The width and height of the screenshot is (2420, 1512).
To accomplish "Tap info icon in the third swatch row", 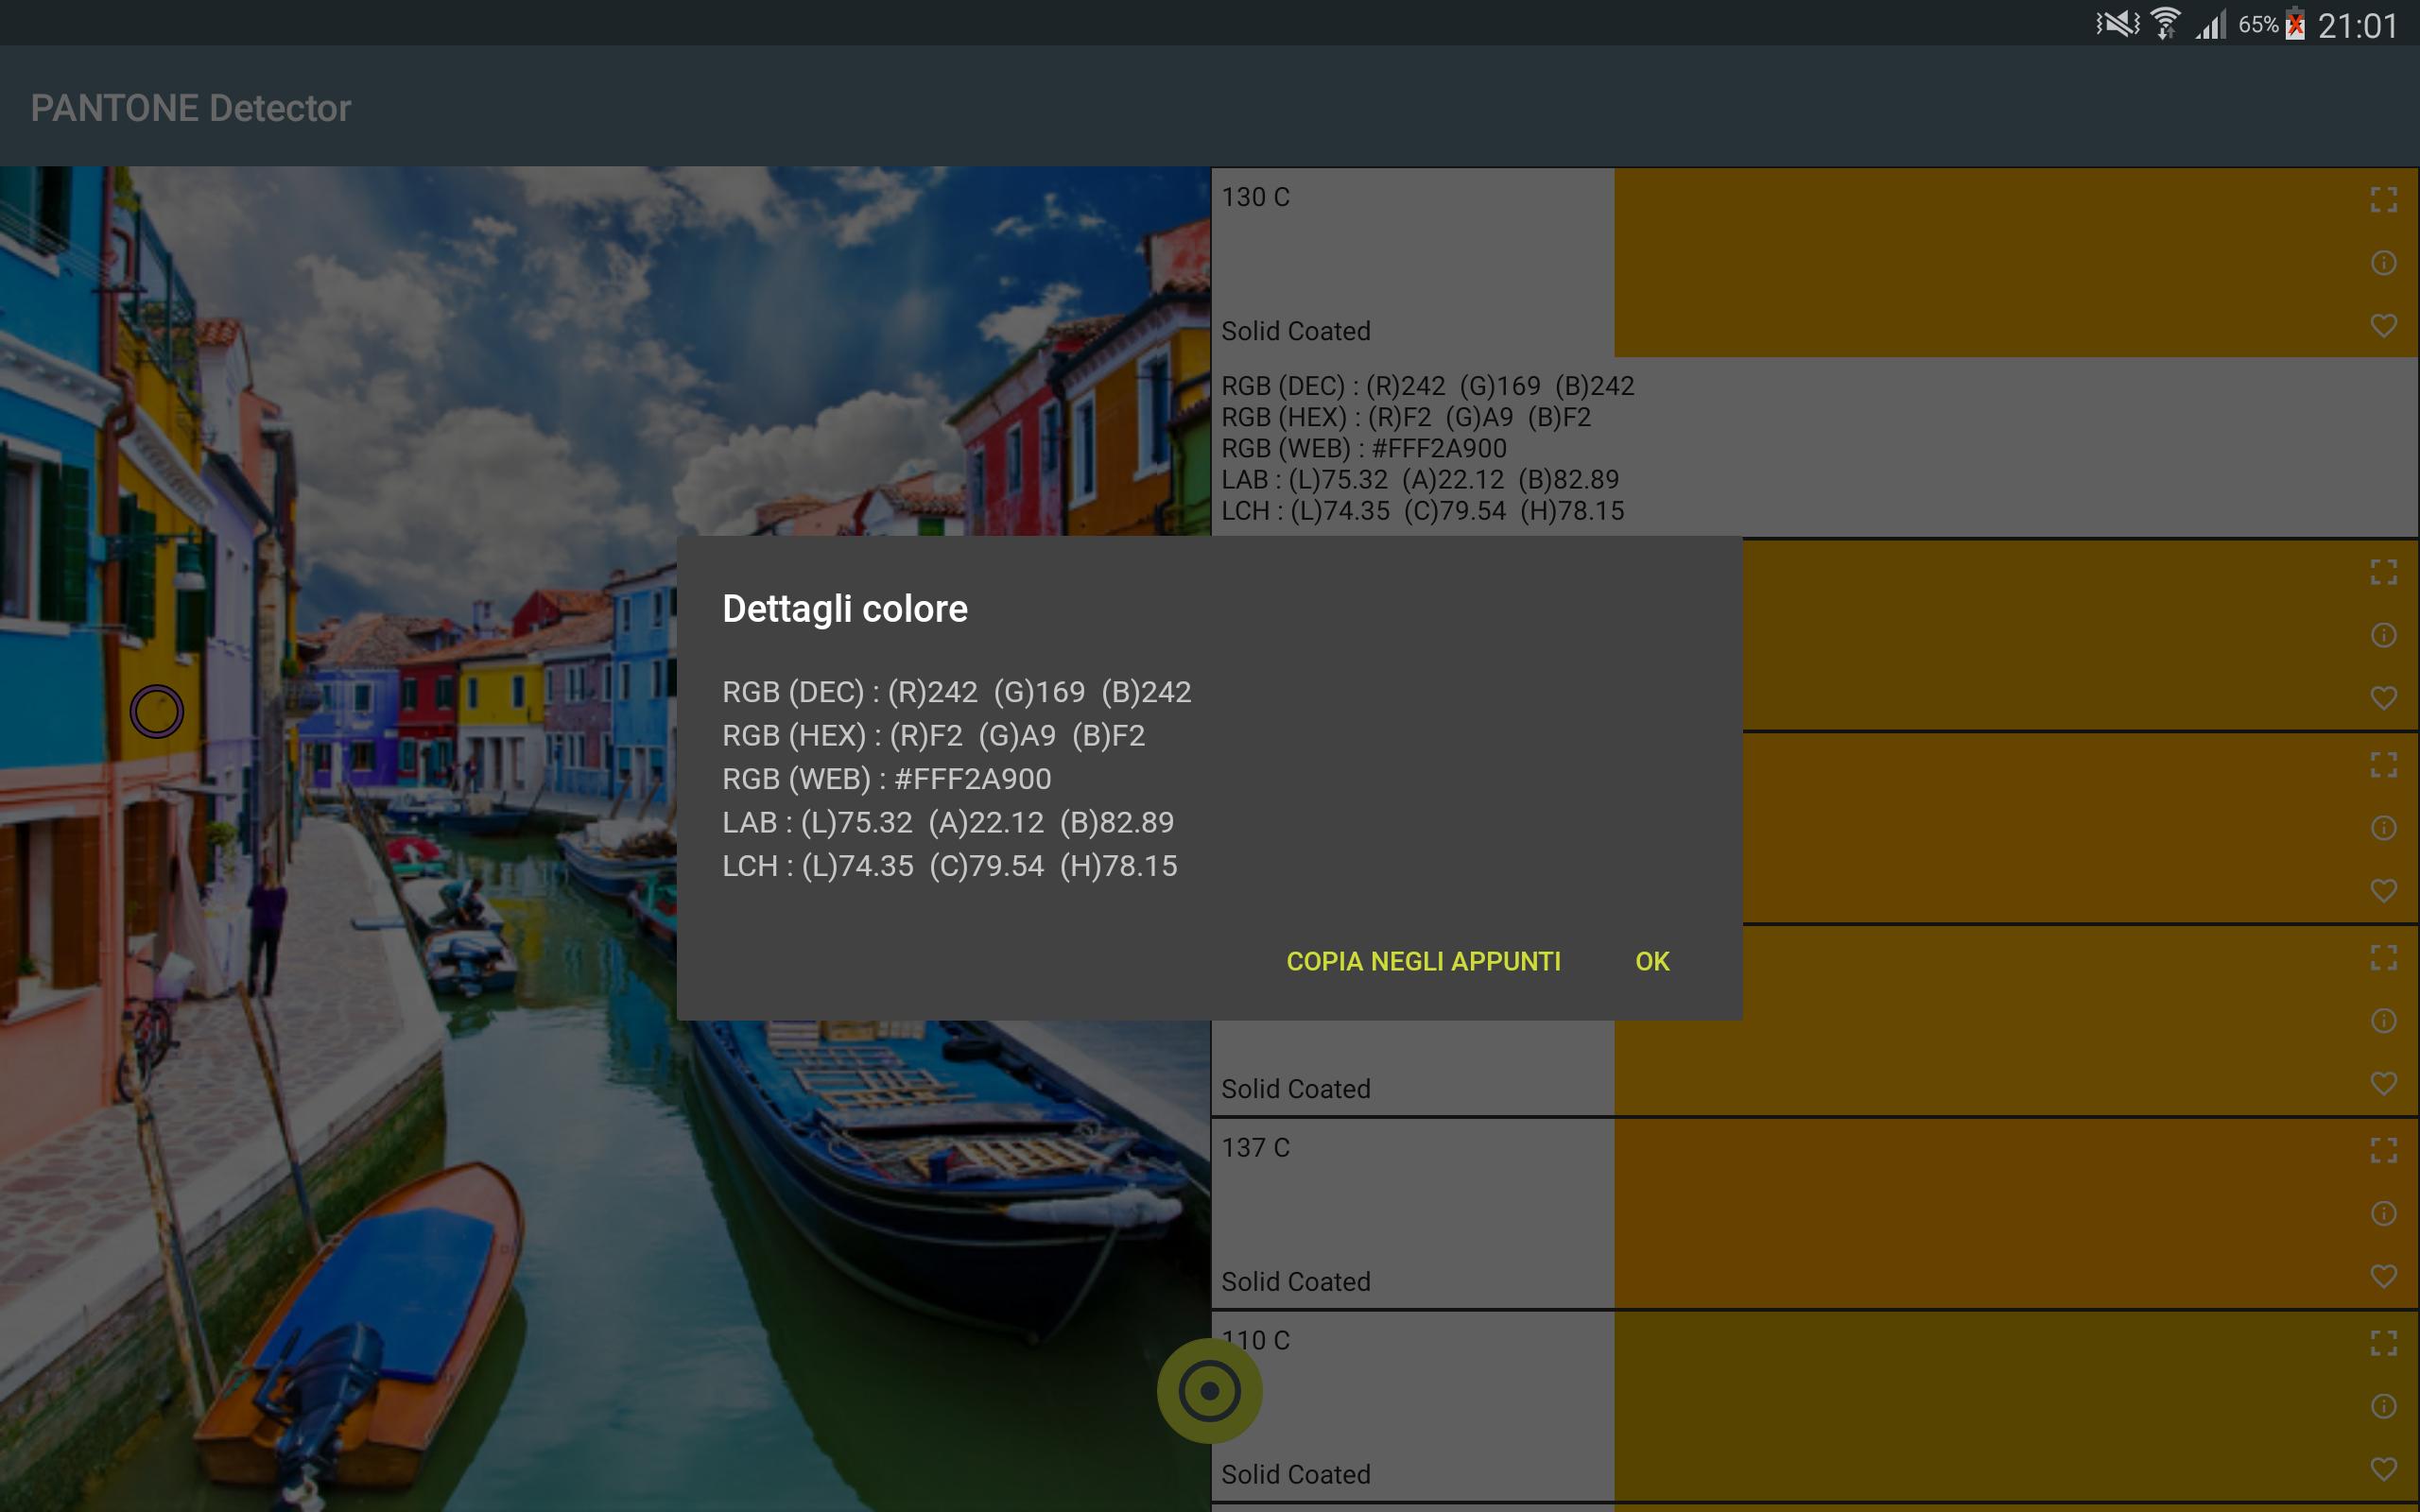I will 2383,828.
